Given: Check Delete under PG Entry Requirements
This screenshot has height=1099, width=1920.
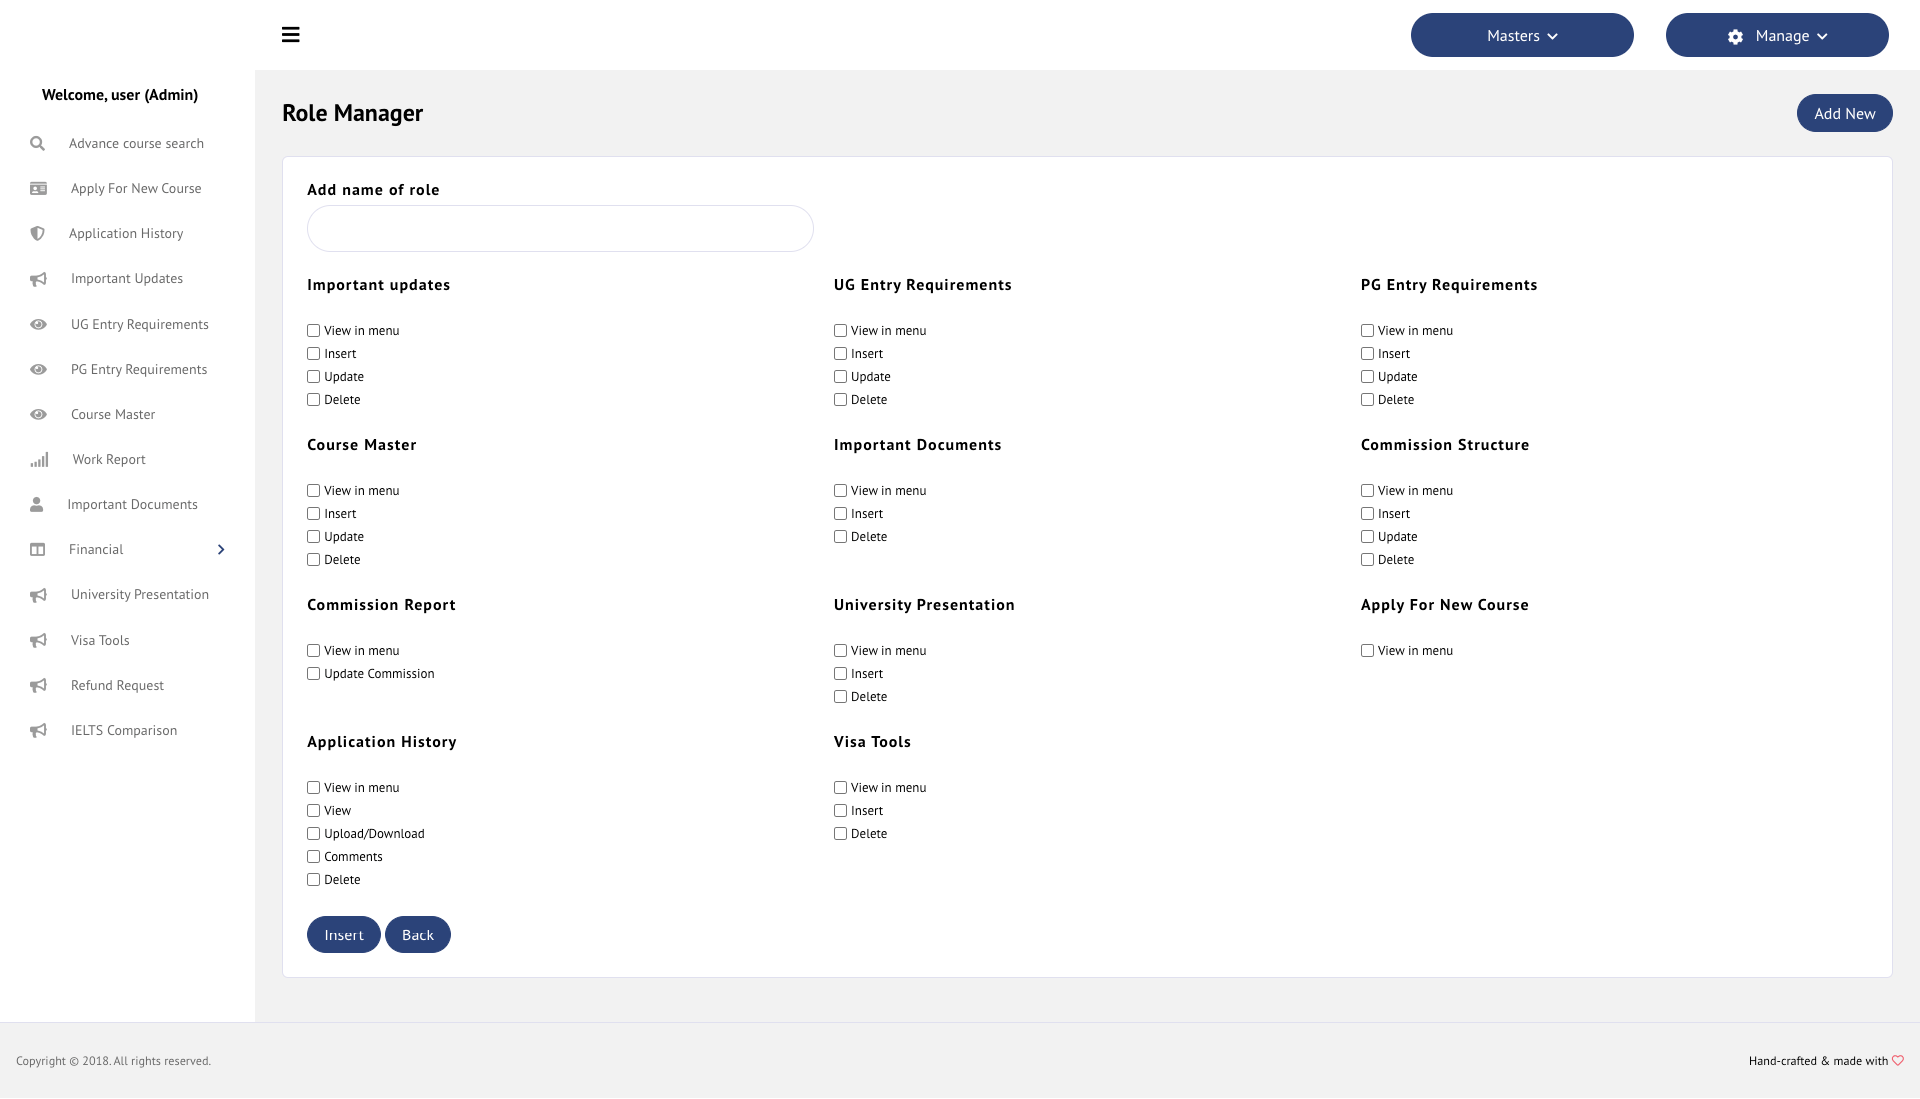Looking at the screenshot, I should pos(1367,400).
